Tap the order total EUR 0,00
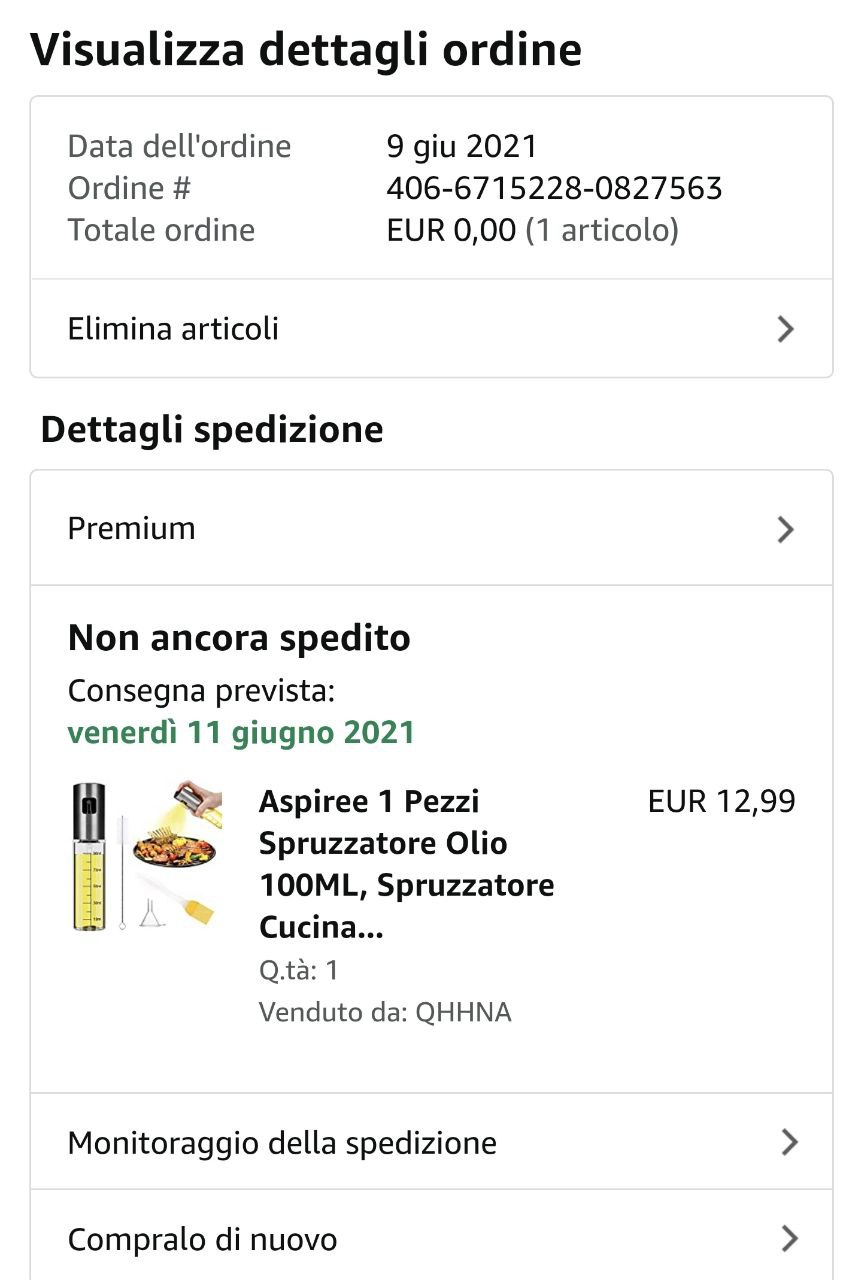This screenshot has height=1280, width=862. 451,230
